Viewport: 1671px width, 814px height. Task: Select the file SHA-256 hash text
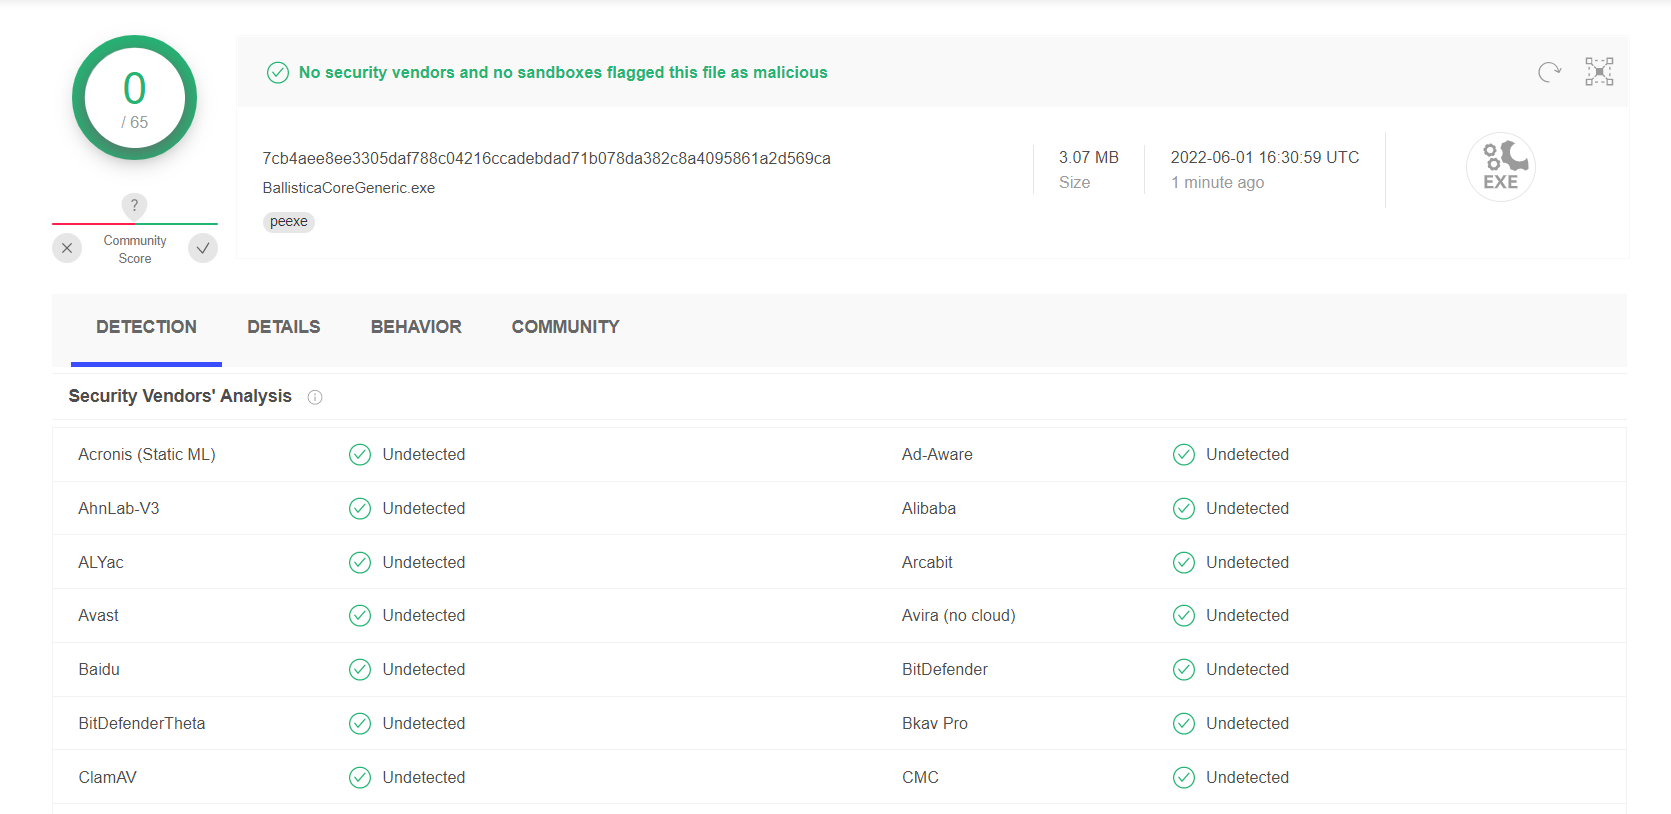pyautogui.click(x=546, y=158)
